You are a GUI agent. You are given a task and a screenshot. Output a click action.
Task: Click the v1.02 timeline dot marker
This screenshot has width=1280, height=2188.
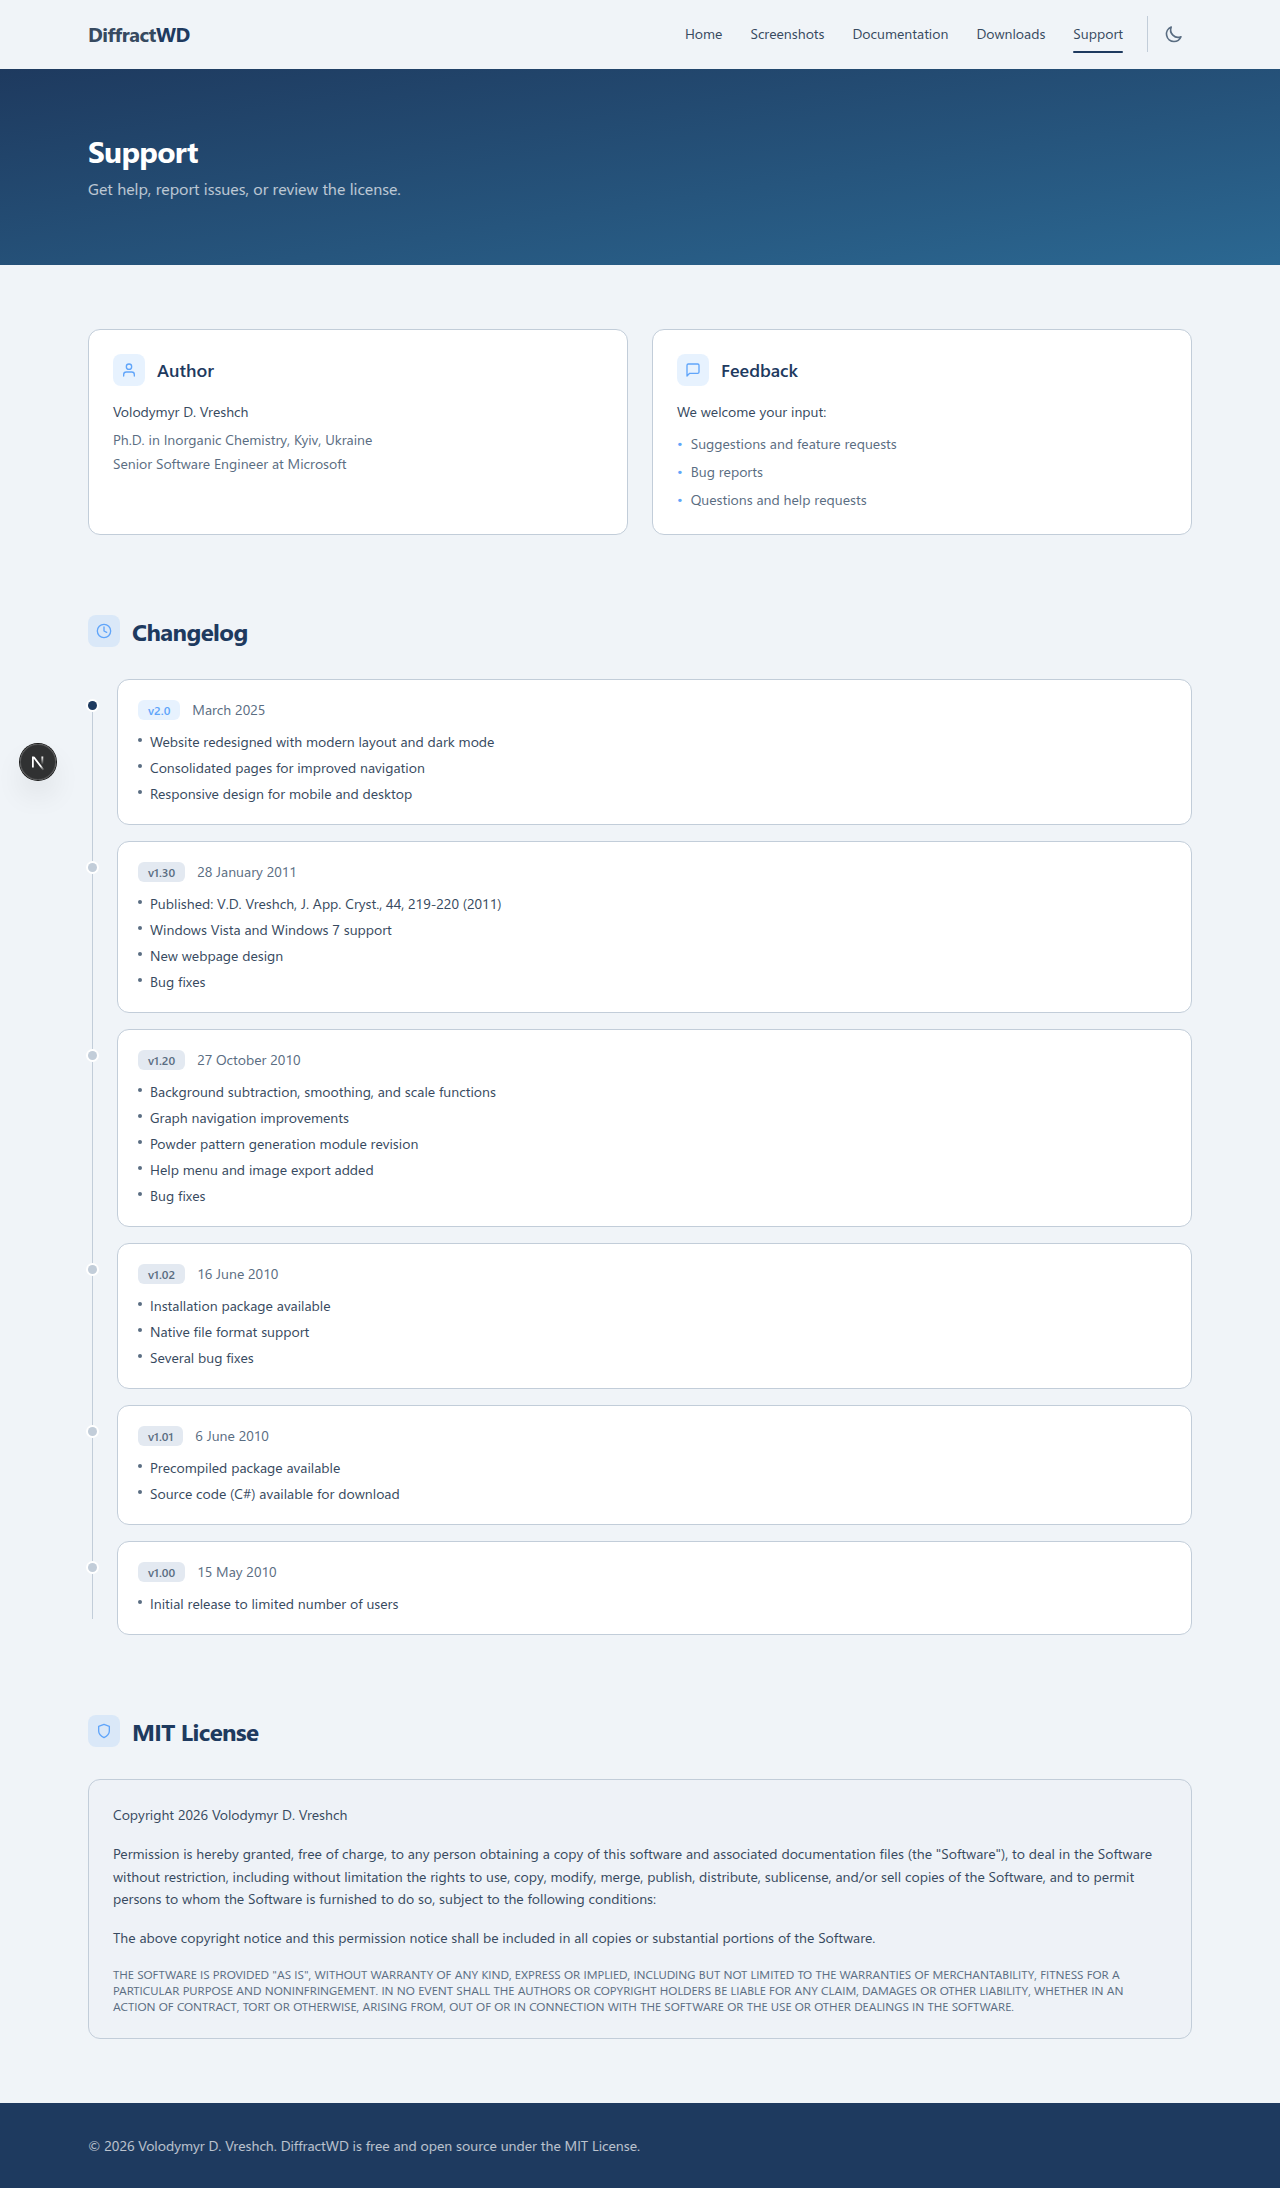92,1270
